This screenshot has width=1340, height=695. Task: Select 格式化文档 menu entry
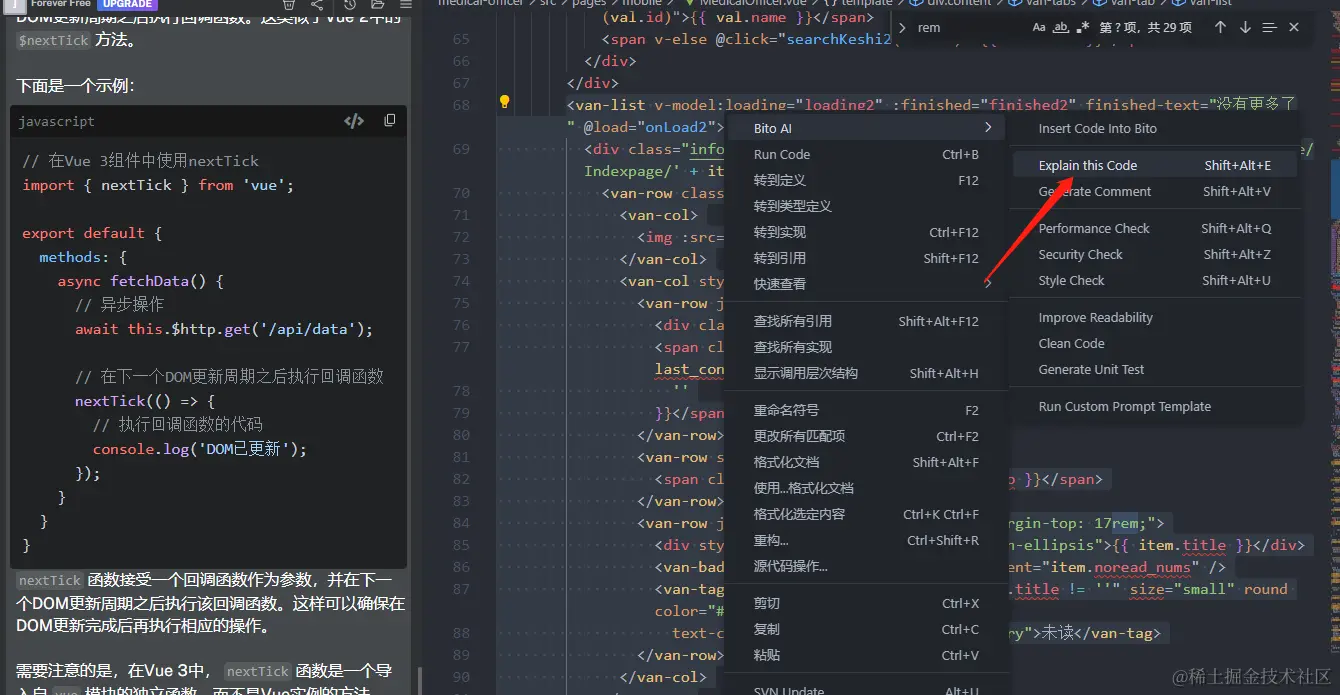(x=866, y=462)
